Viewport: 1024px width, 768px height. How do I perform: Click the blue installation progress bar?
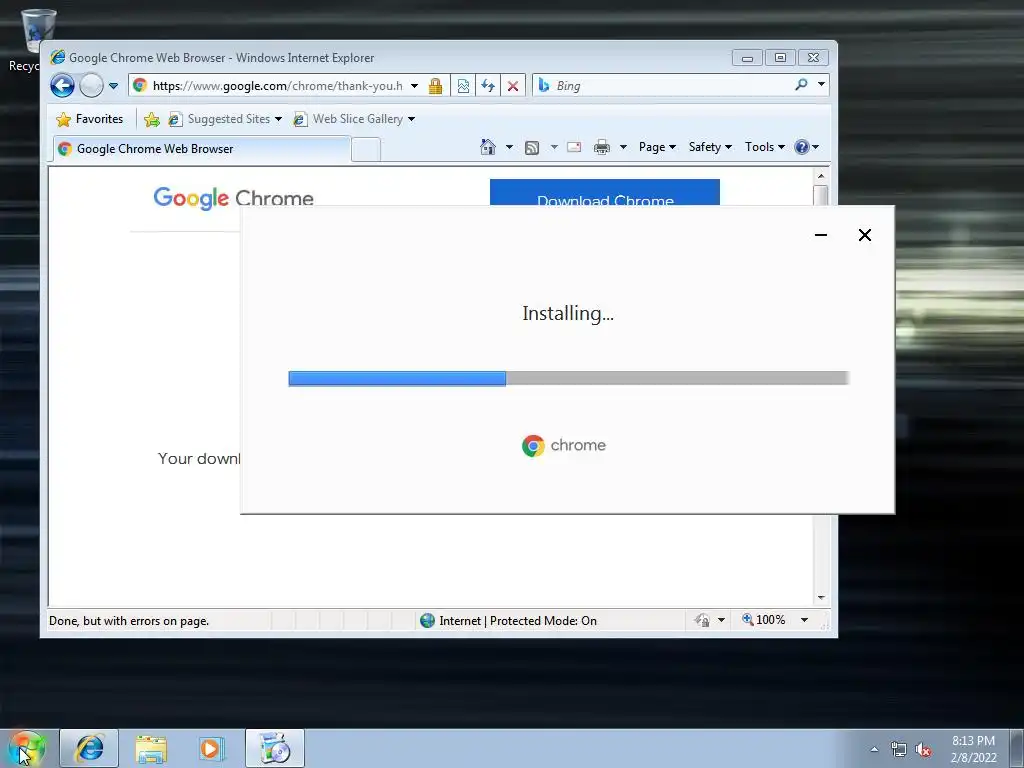(x=397, y=378)
